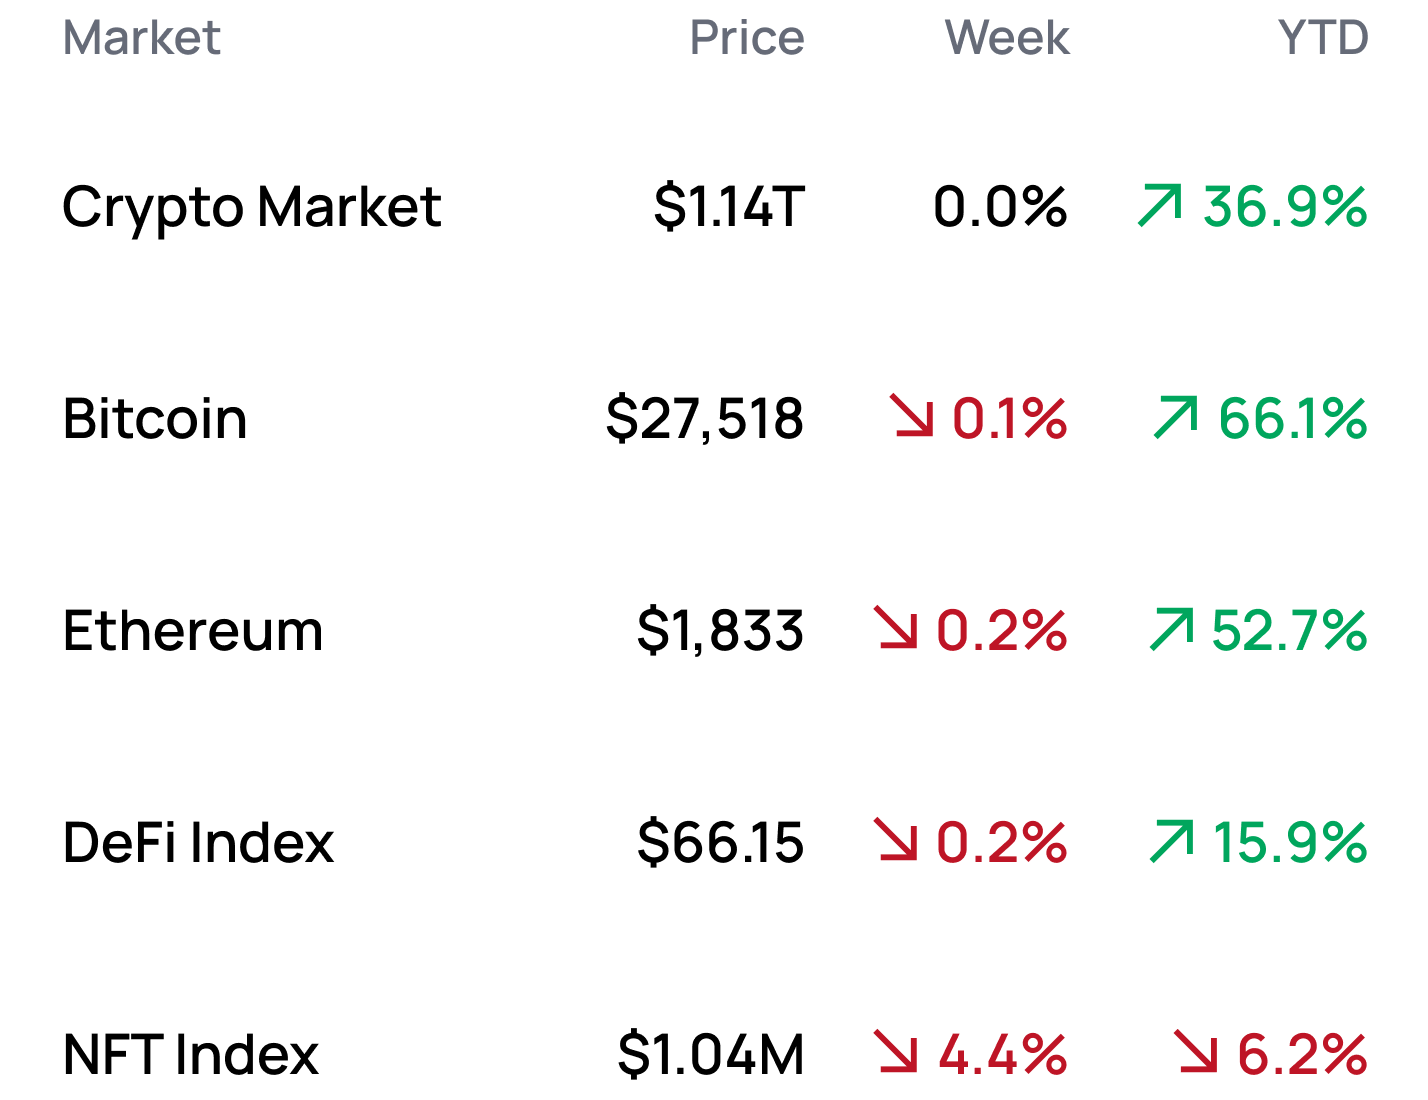
Task: Click the YTD column header
Action: click(1322, 38)
